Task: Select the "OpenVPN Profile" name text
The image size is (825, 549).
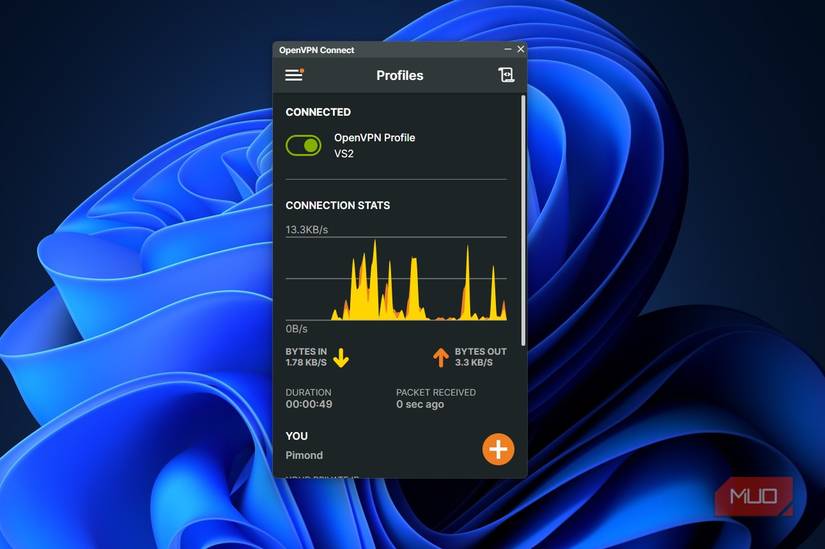Action: [375, 137]
